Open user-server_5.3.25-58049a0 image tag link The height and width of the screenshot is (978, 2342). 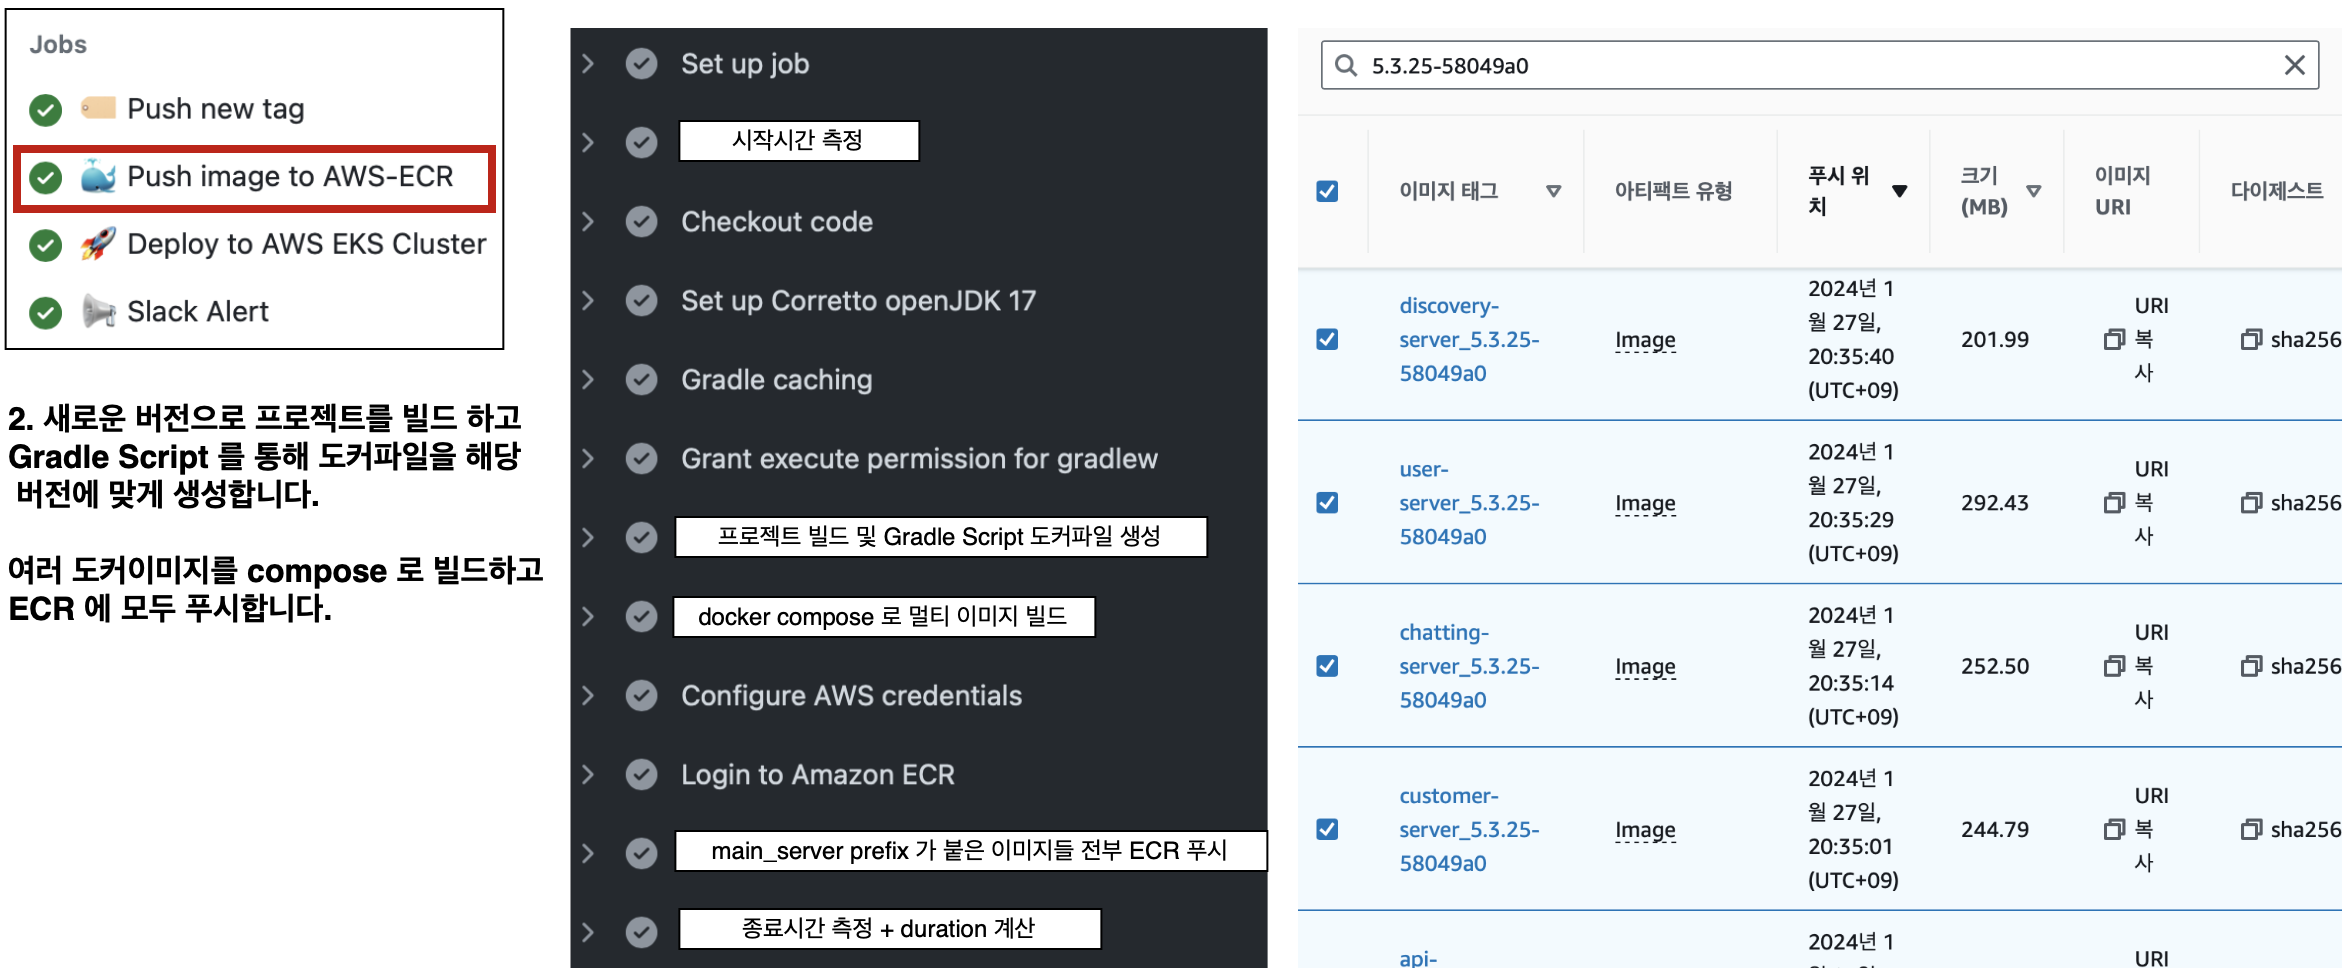pyautogui.click(x=1469, y=503)
